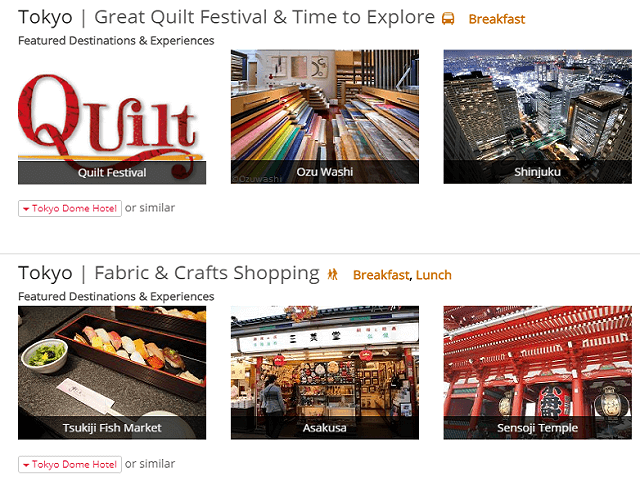Click Breakfast link on Fabric & Crafts day
The width and height of the screenshot is (640, 480).
[x=381, y=275]
